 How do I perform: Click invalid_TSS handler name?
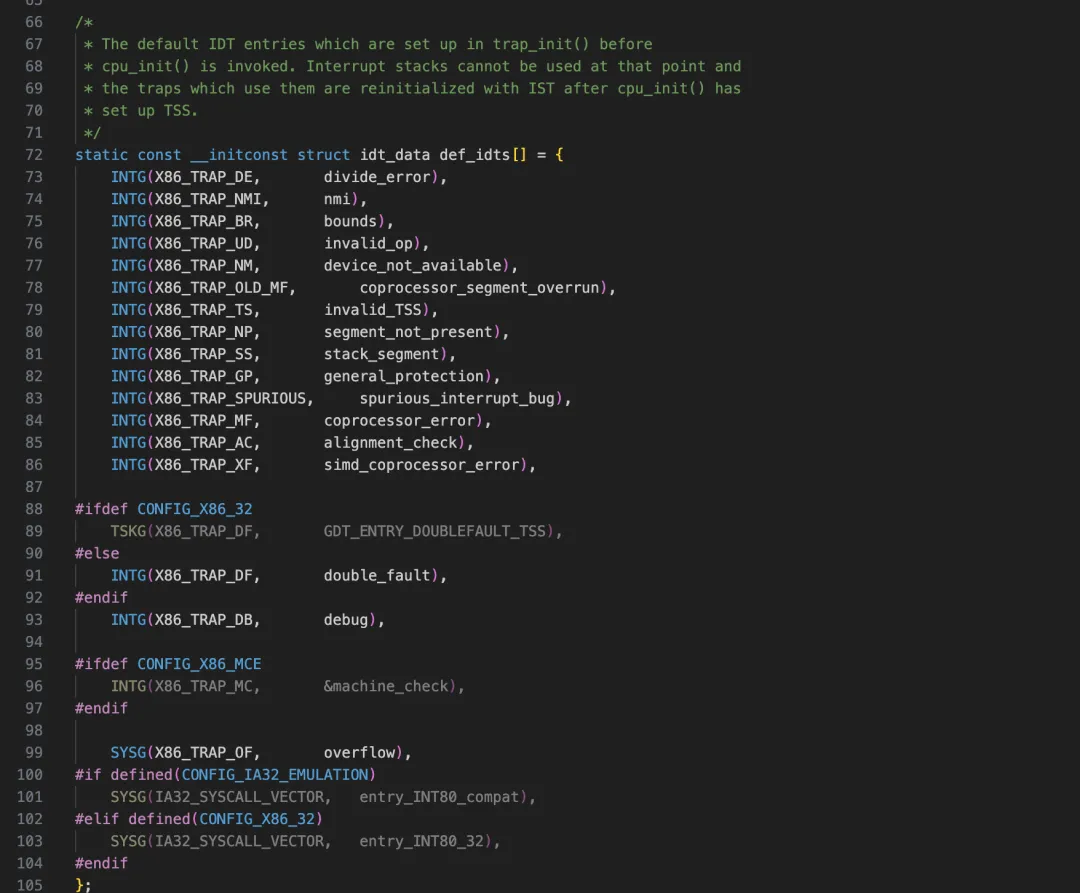[373, 310]
